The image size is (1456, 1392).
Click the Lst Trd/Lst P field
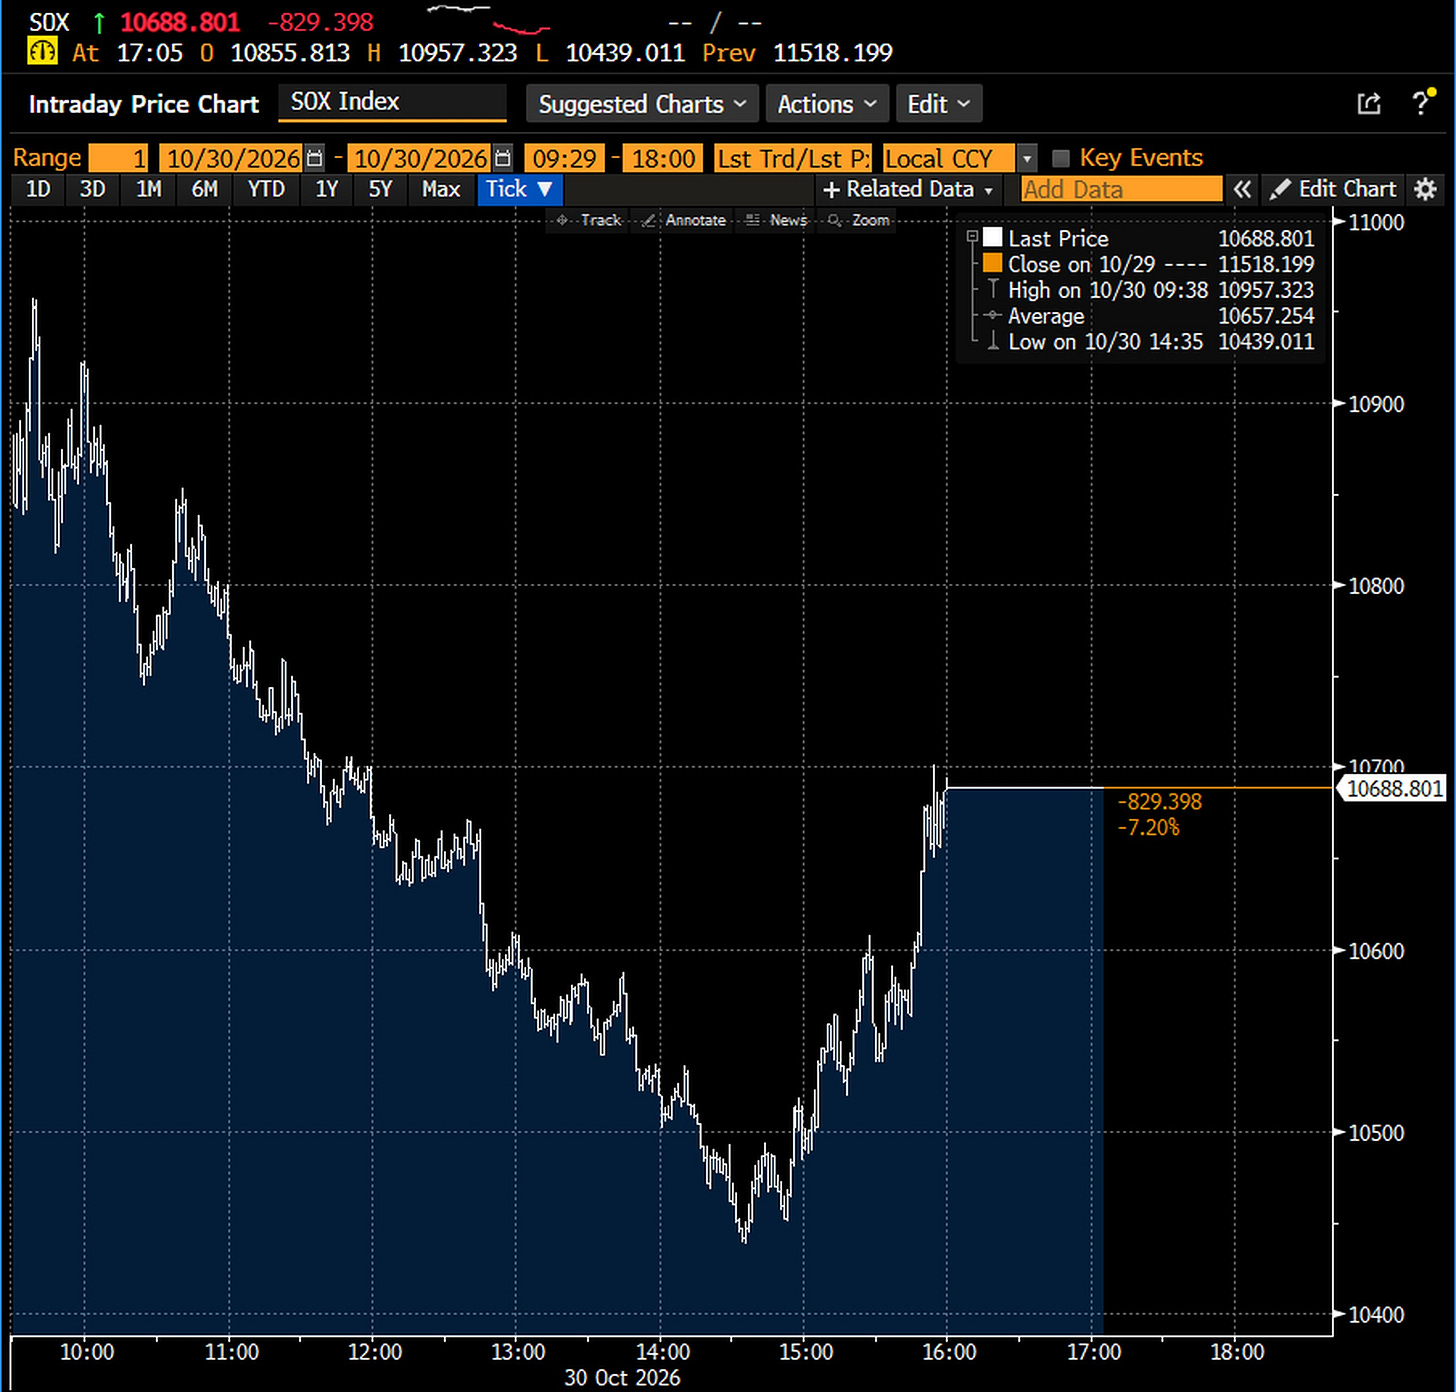(793, 158)
